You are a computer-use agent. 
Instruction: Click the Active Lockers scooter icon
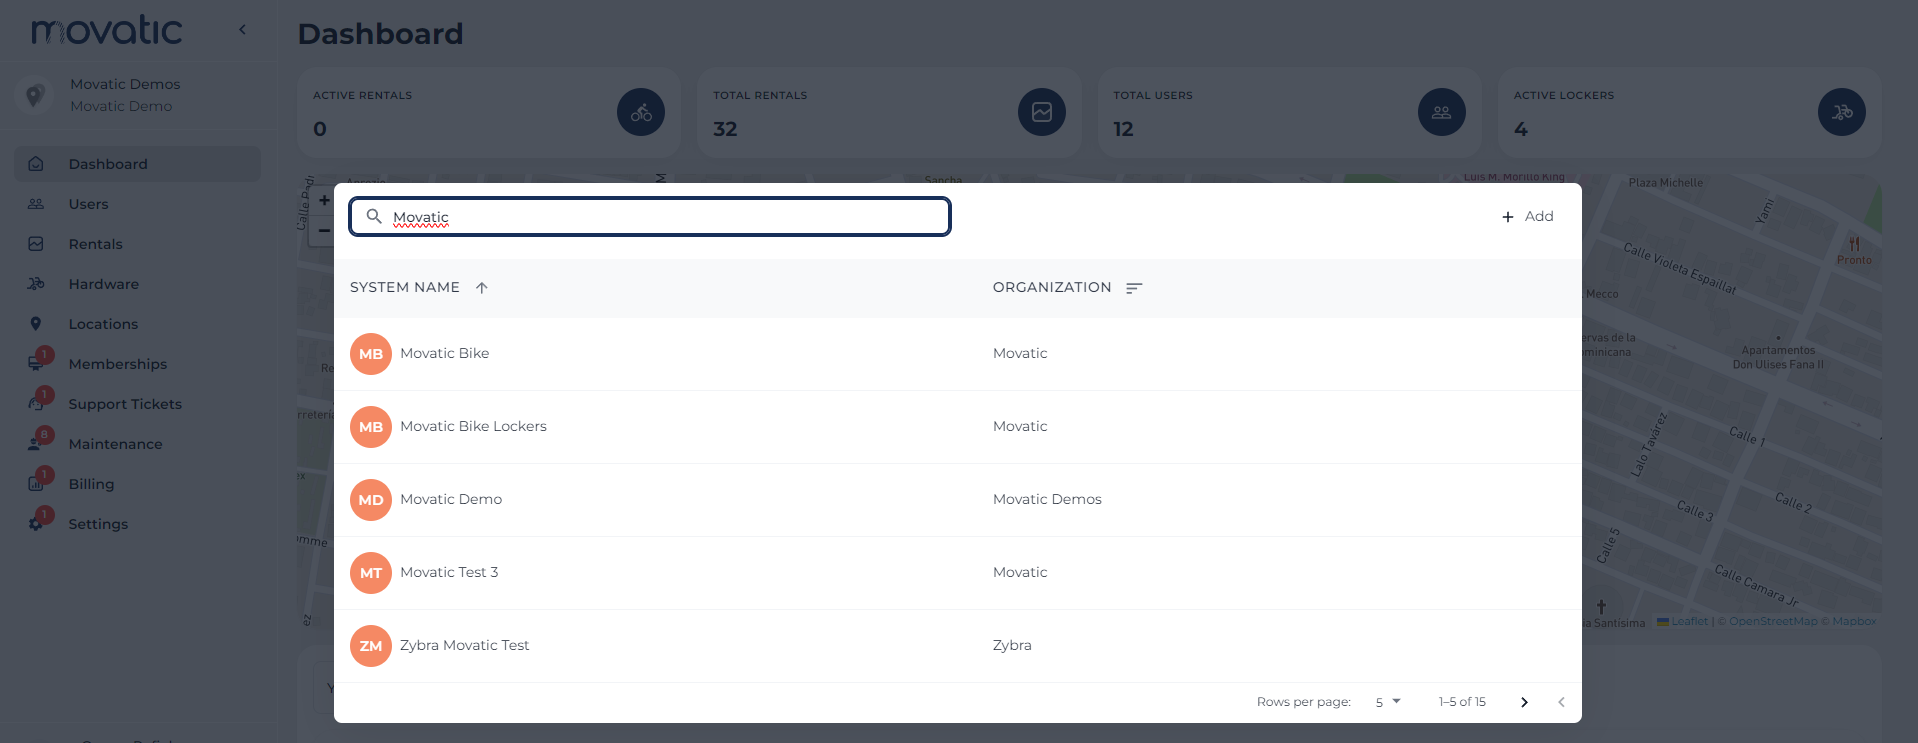click(x=1841, y=113)
